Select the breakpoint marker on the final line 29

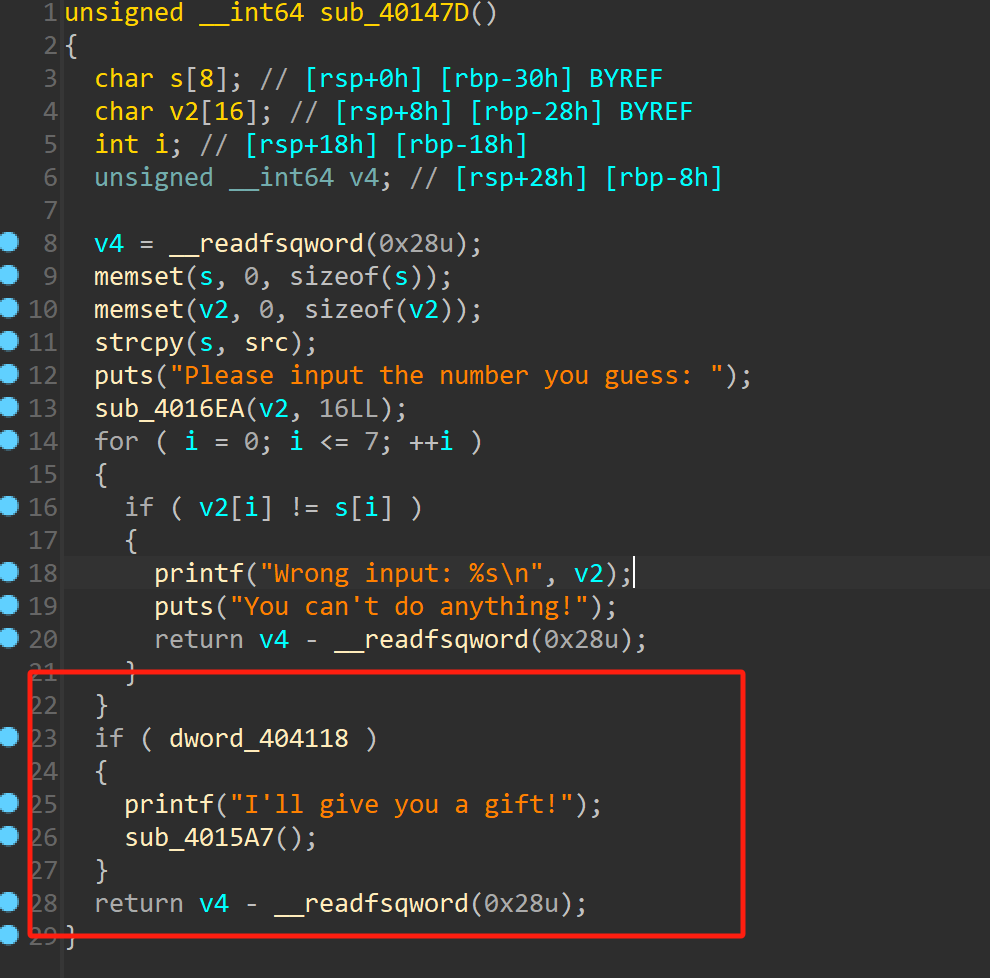coord(8,936)
